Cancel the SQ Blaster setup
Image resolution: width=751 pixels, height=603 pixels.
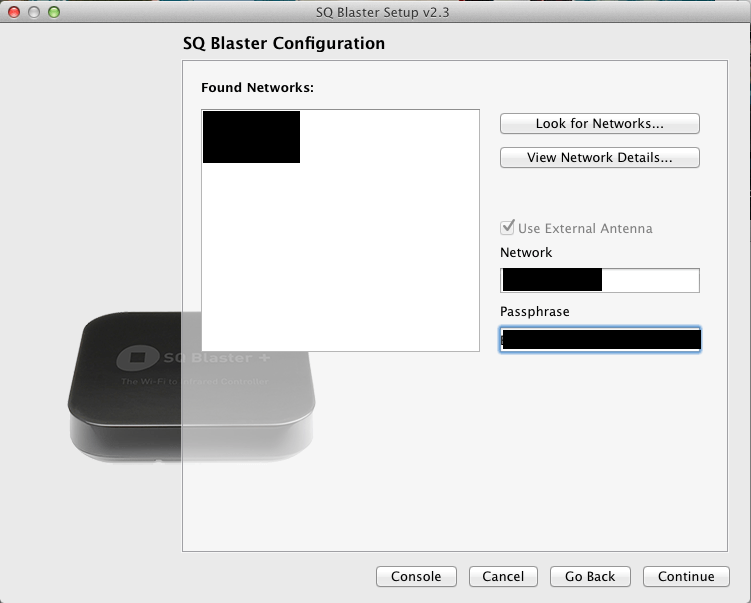(x=503, y=576)
